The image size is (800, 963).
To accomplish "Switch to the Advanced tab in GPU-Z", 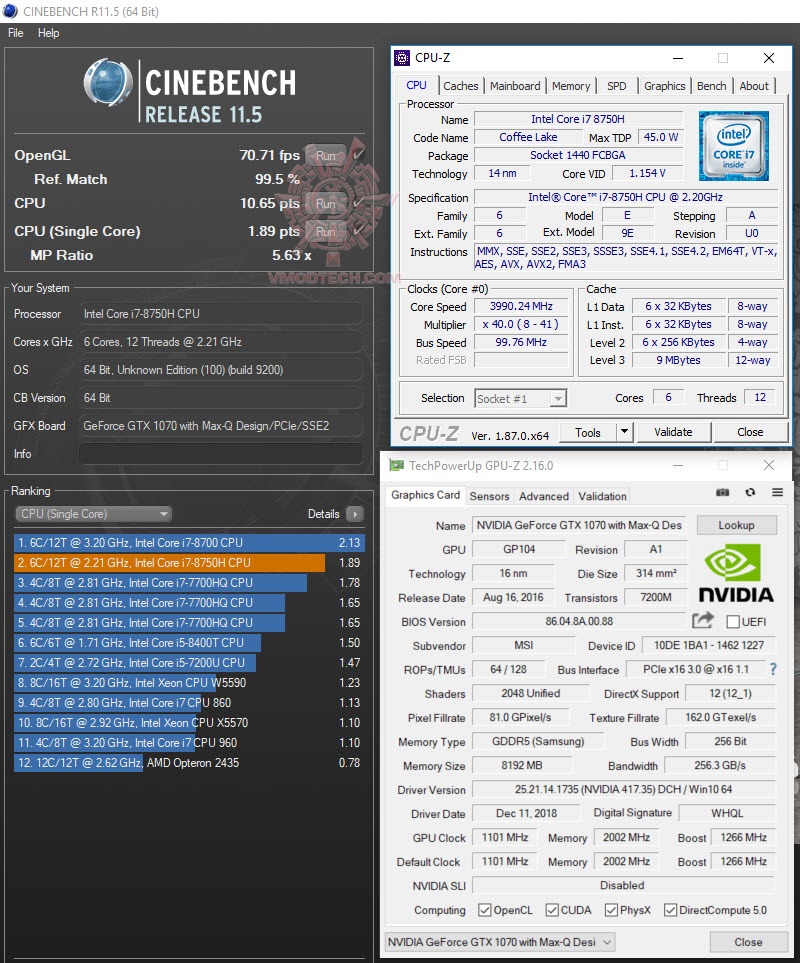I will click(544, 496).
